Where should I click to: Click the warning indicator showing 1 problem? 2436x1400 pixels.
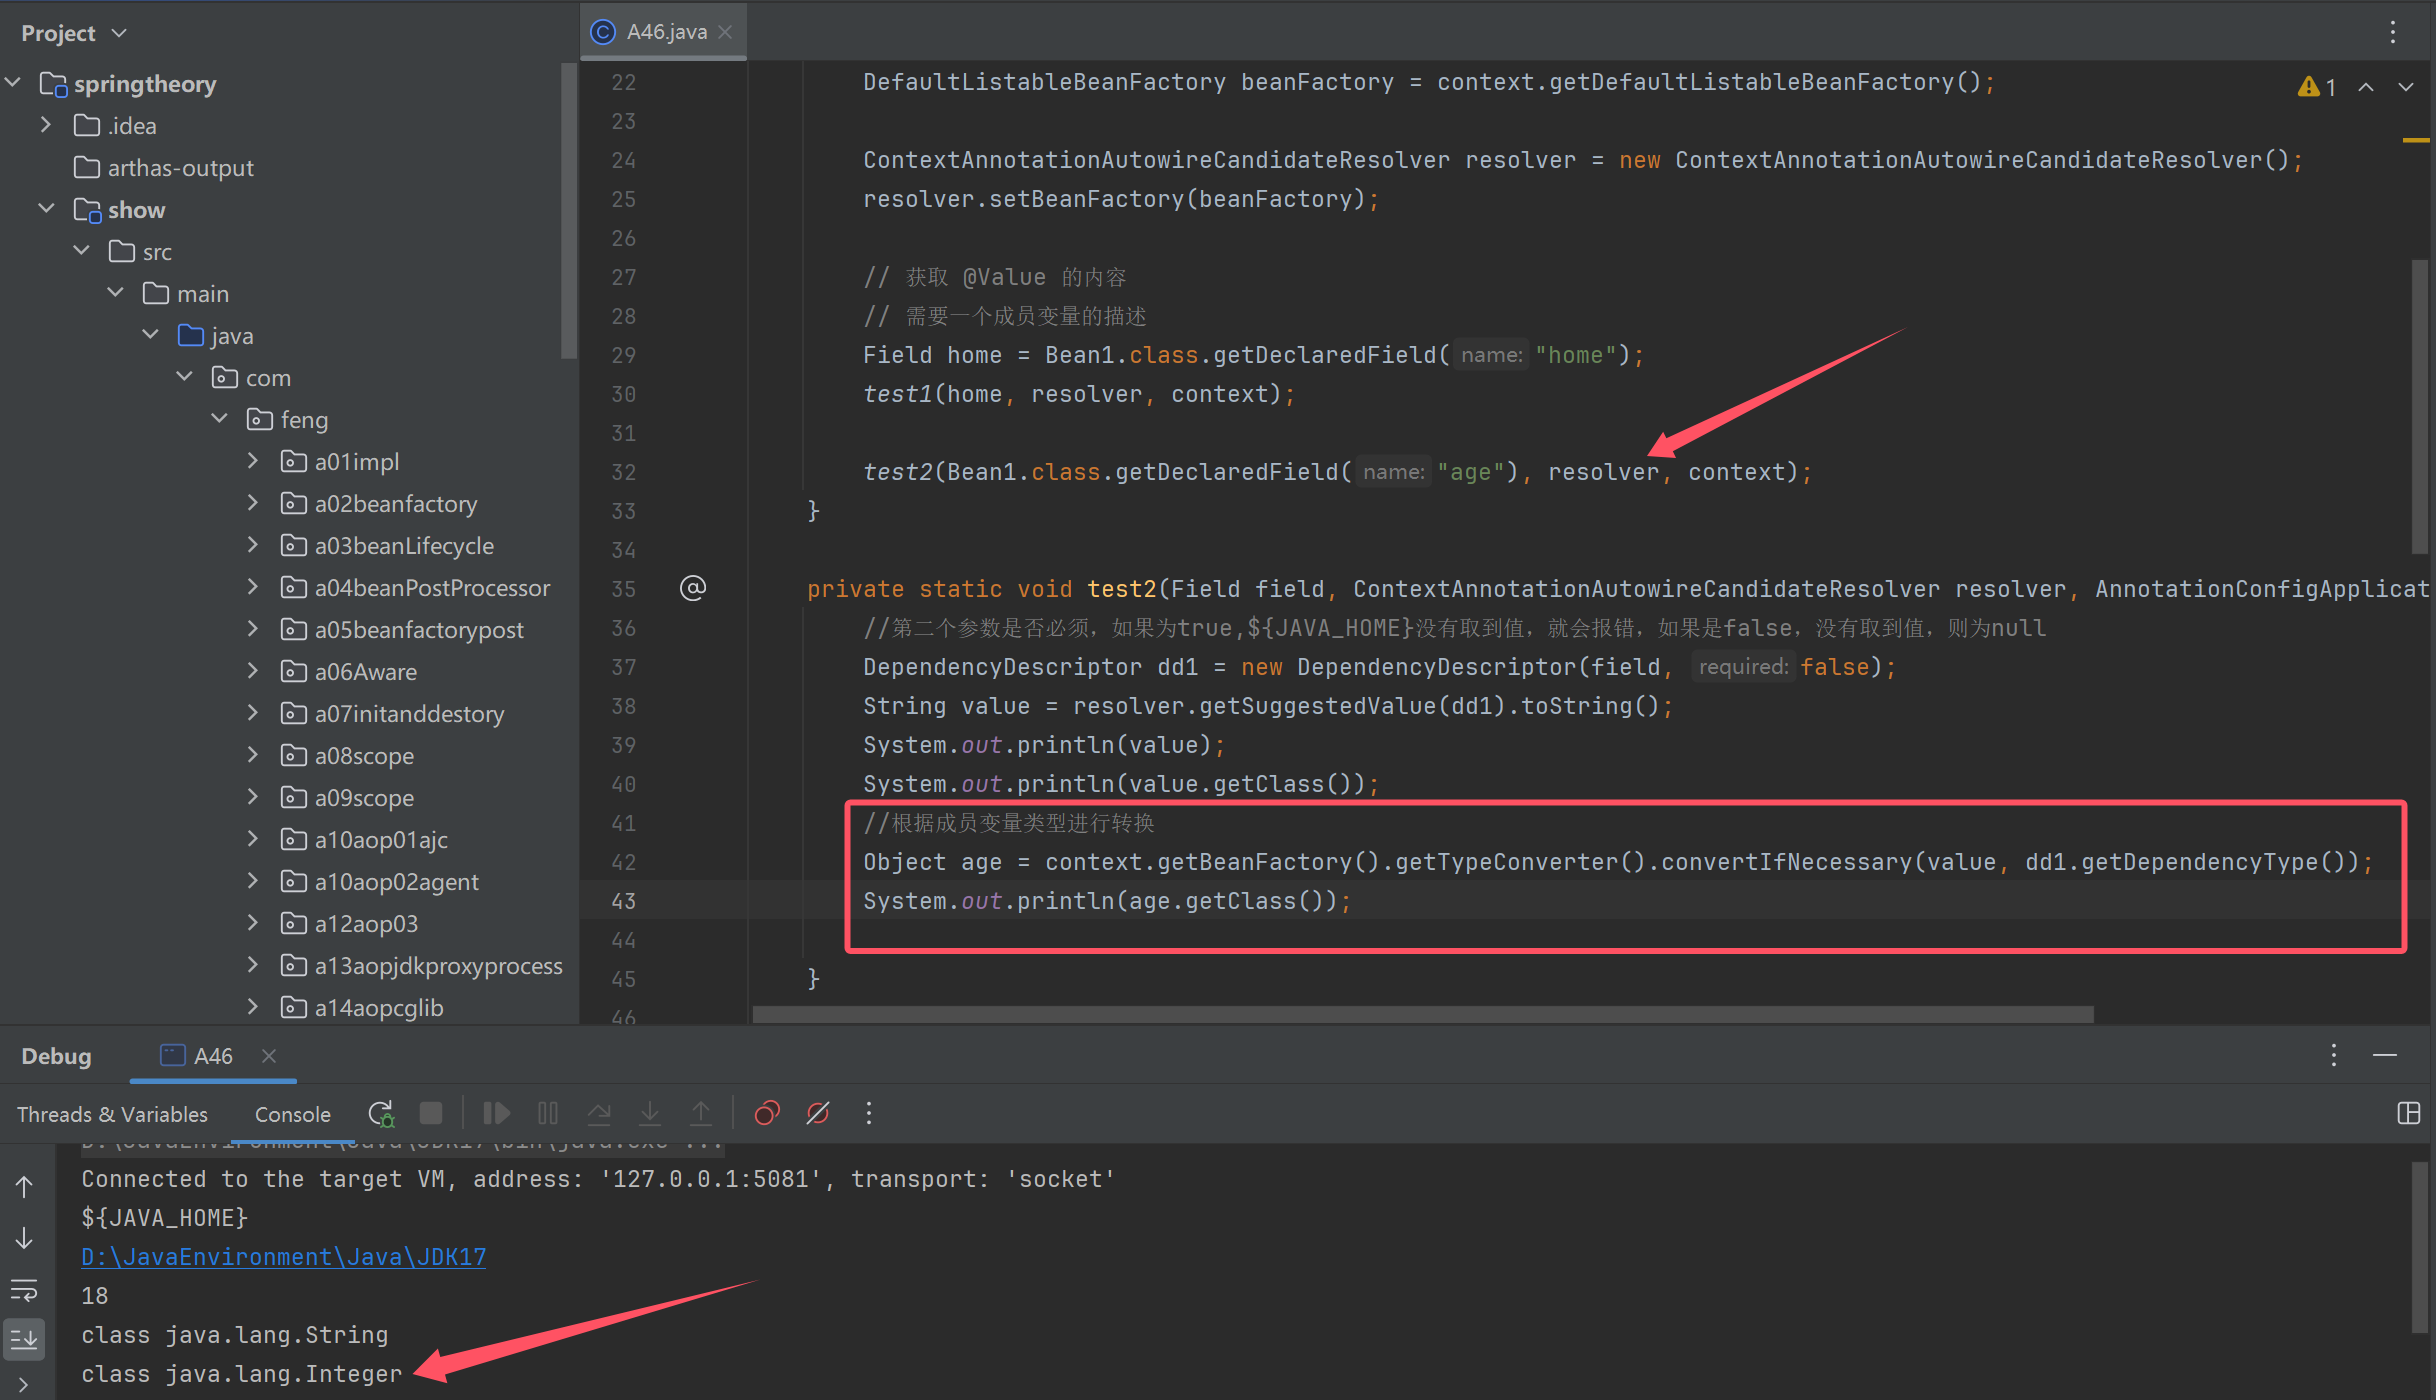2317,87
